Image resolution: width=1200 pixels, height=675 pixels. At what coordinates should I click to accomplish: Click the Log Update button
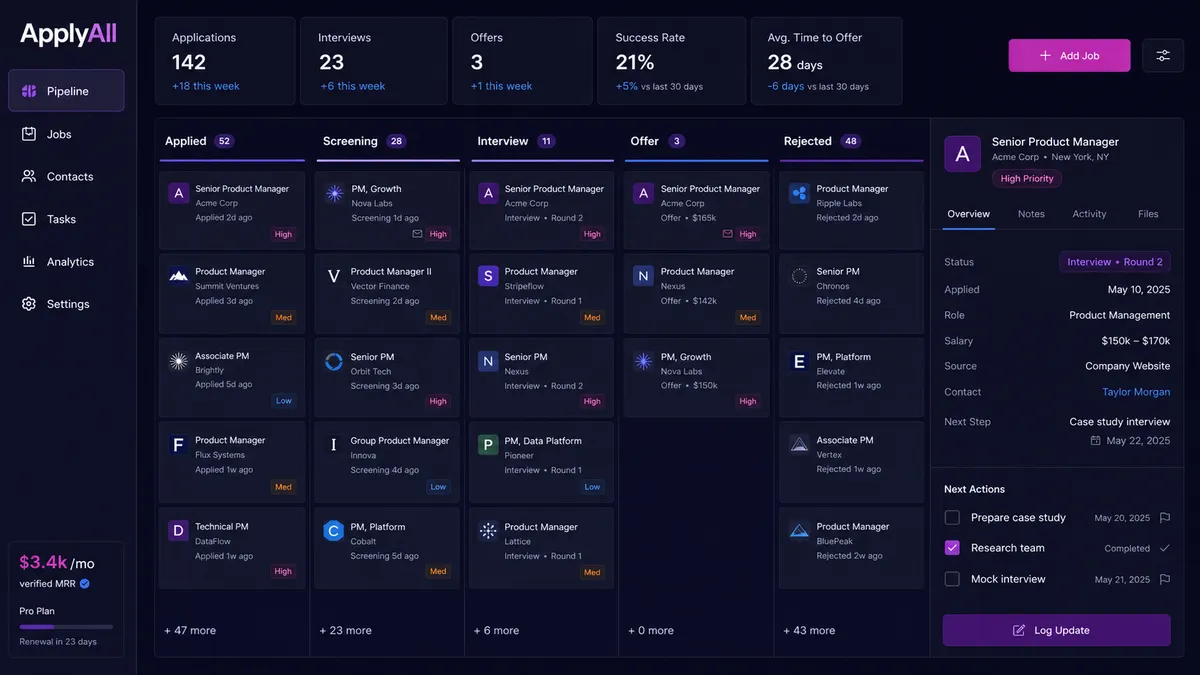(x=1056, y=630)
